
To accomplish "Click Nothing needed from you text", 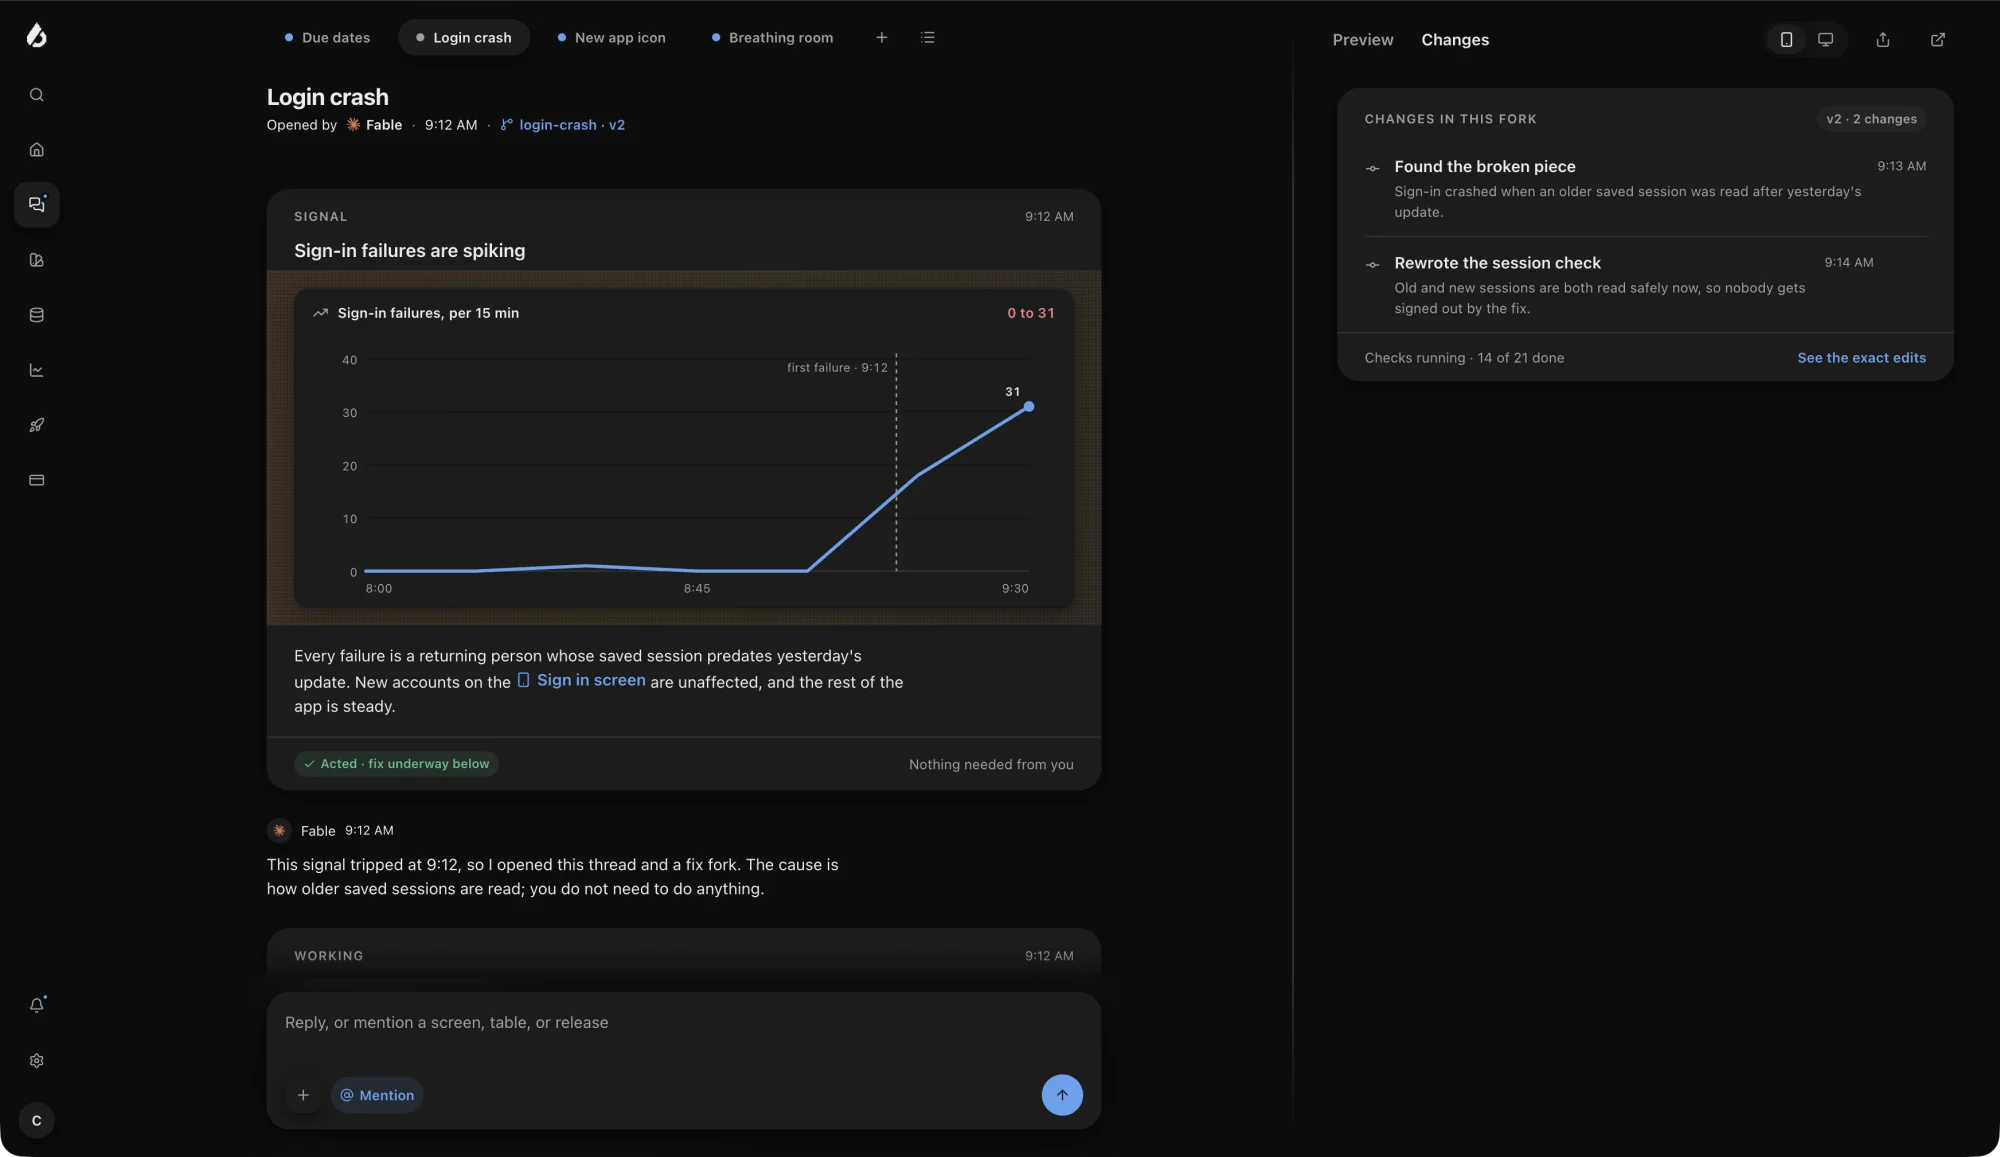I will point(991,765).
